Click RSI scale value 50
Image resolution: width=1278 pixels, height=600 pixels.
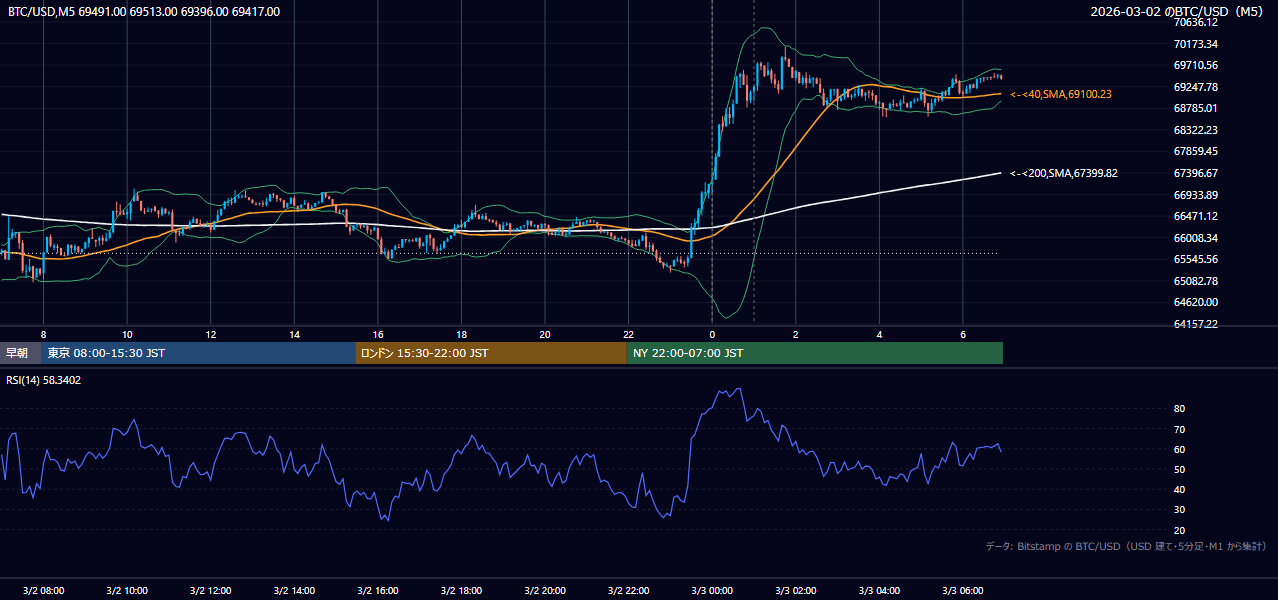pyautogui.click(x=1179, y=469)
